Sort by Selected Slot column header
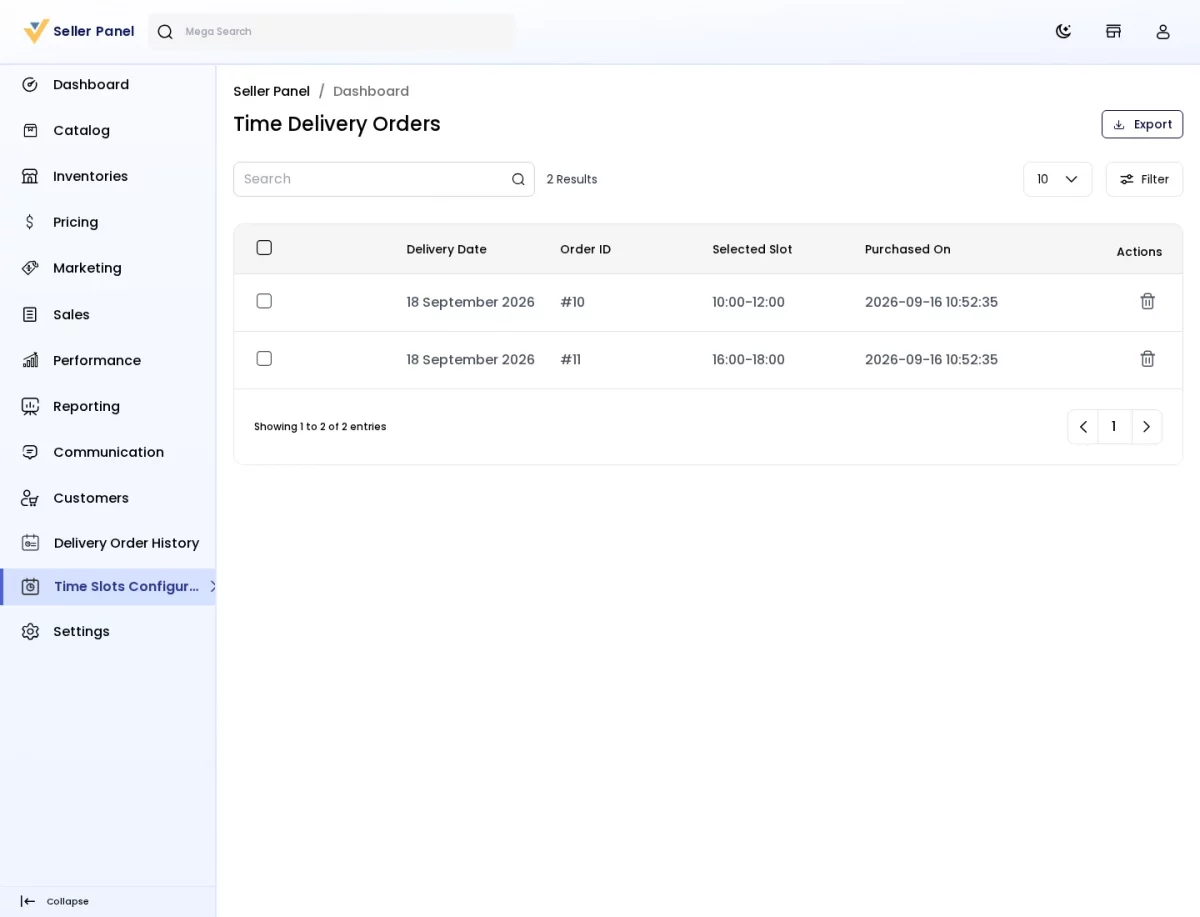Image resolution: width=1200 pixels, height=917 pixels. 752,249
